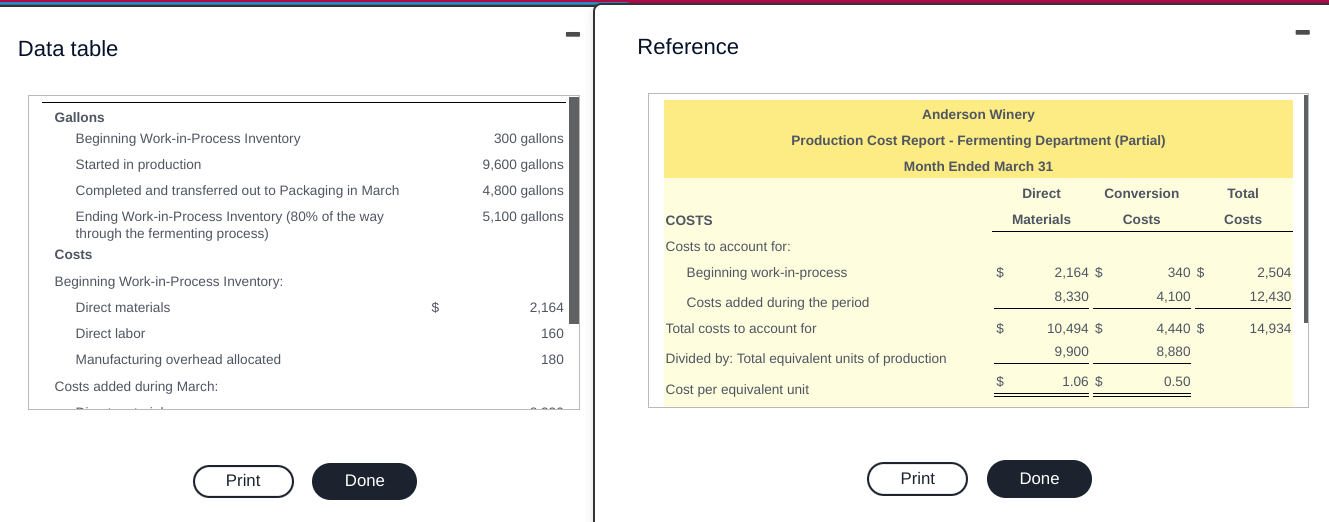Select the Reference title text
The image size is (1329, 522).
tap(688, 47)
